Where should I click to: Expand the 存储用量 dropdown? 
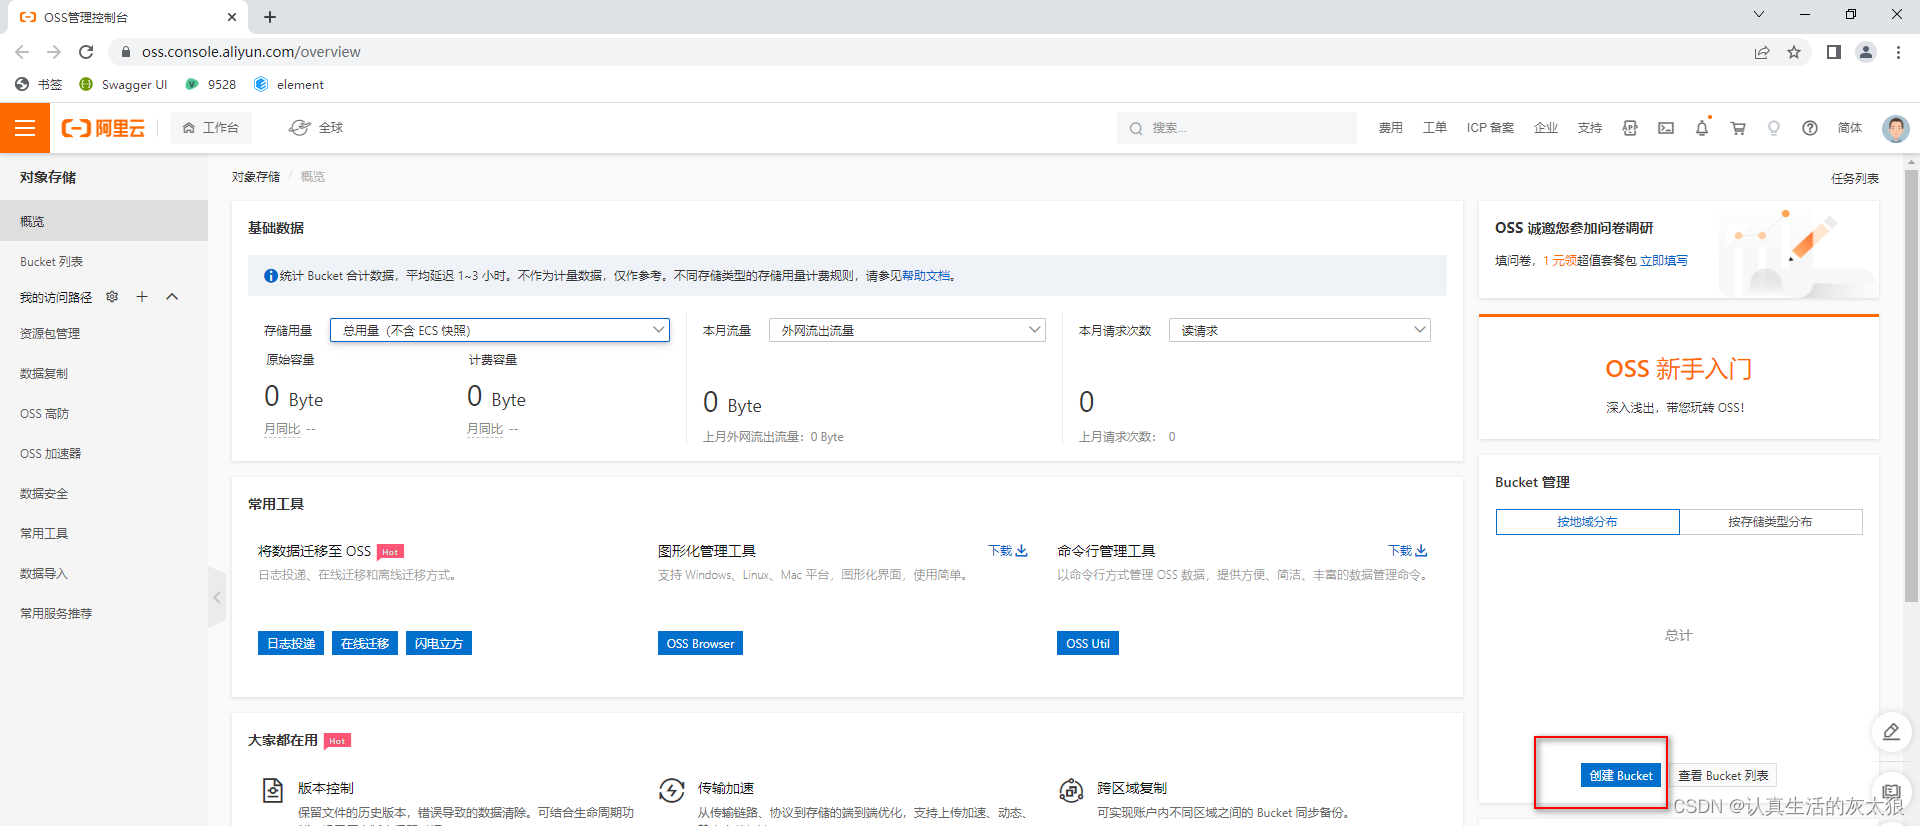500,330
